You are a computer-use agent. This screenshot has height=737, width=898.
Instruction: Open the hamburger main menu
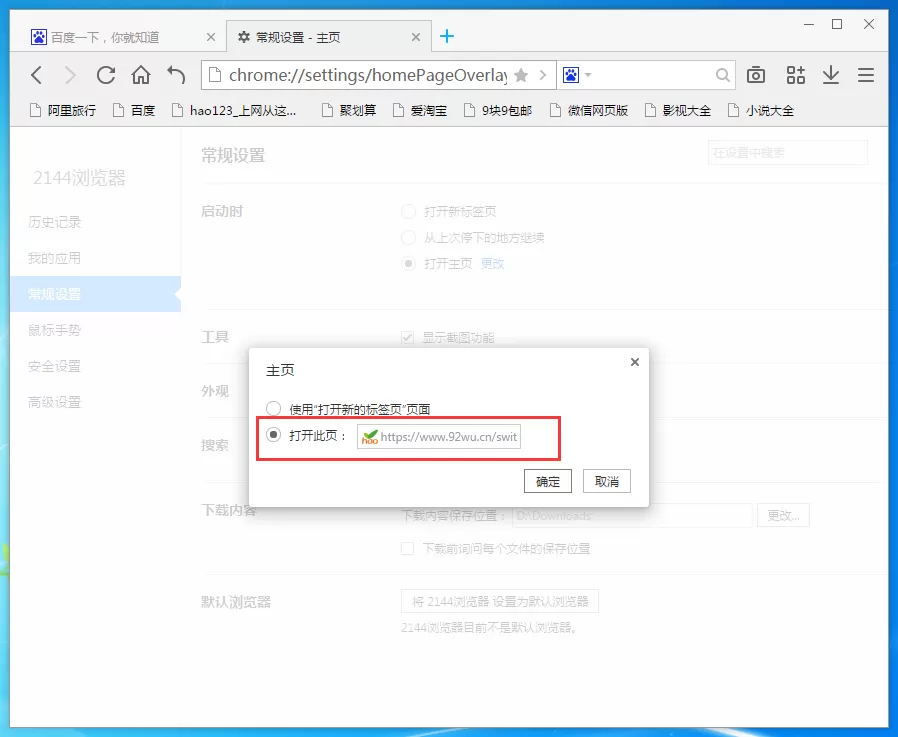point(866,75)
